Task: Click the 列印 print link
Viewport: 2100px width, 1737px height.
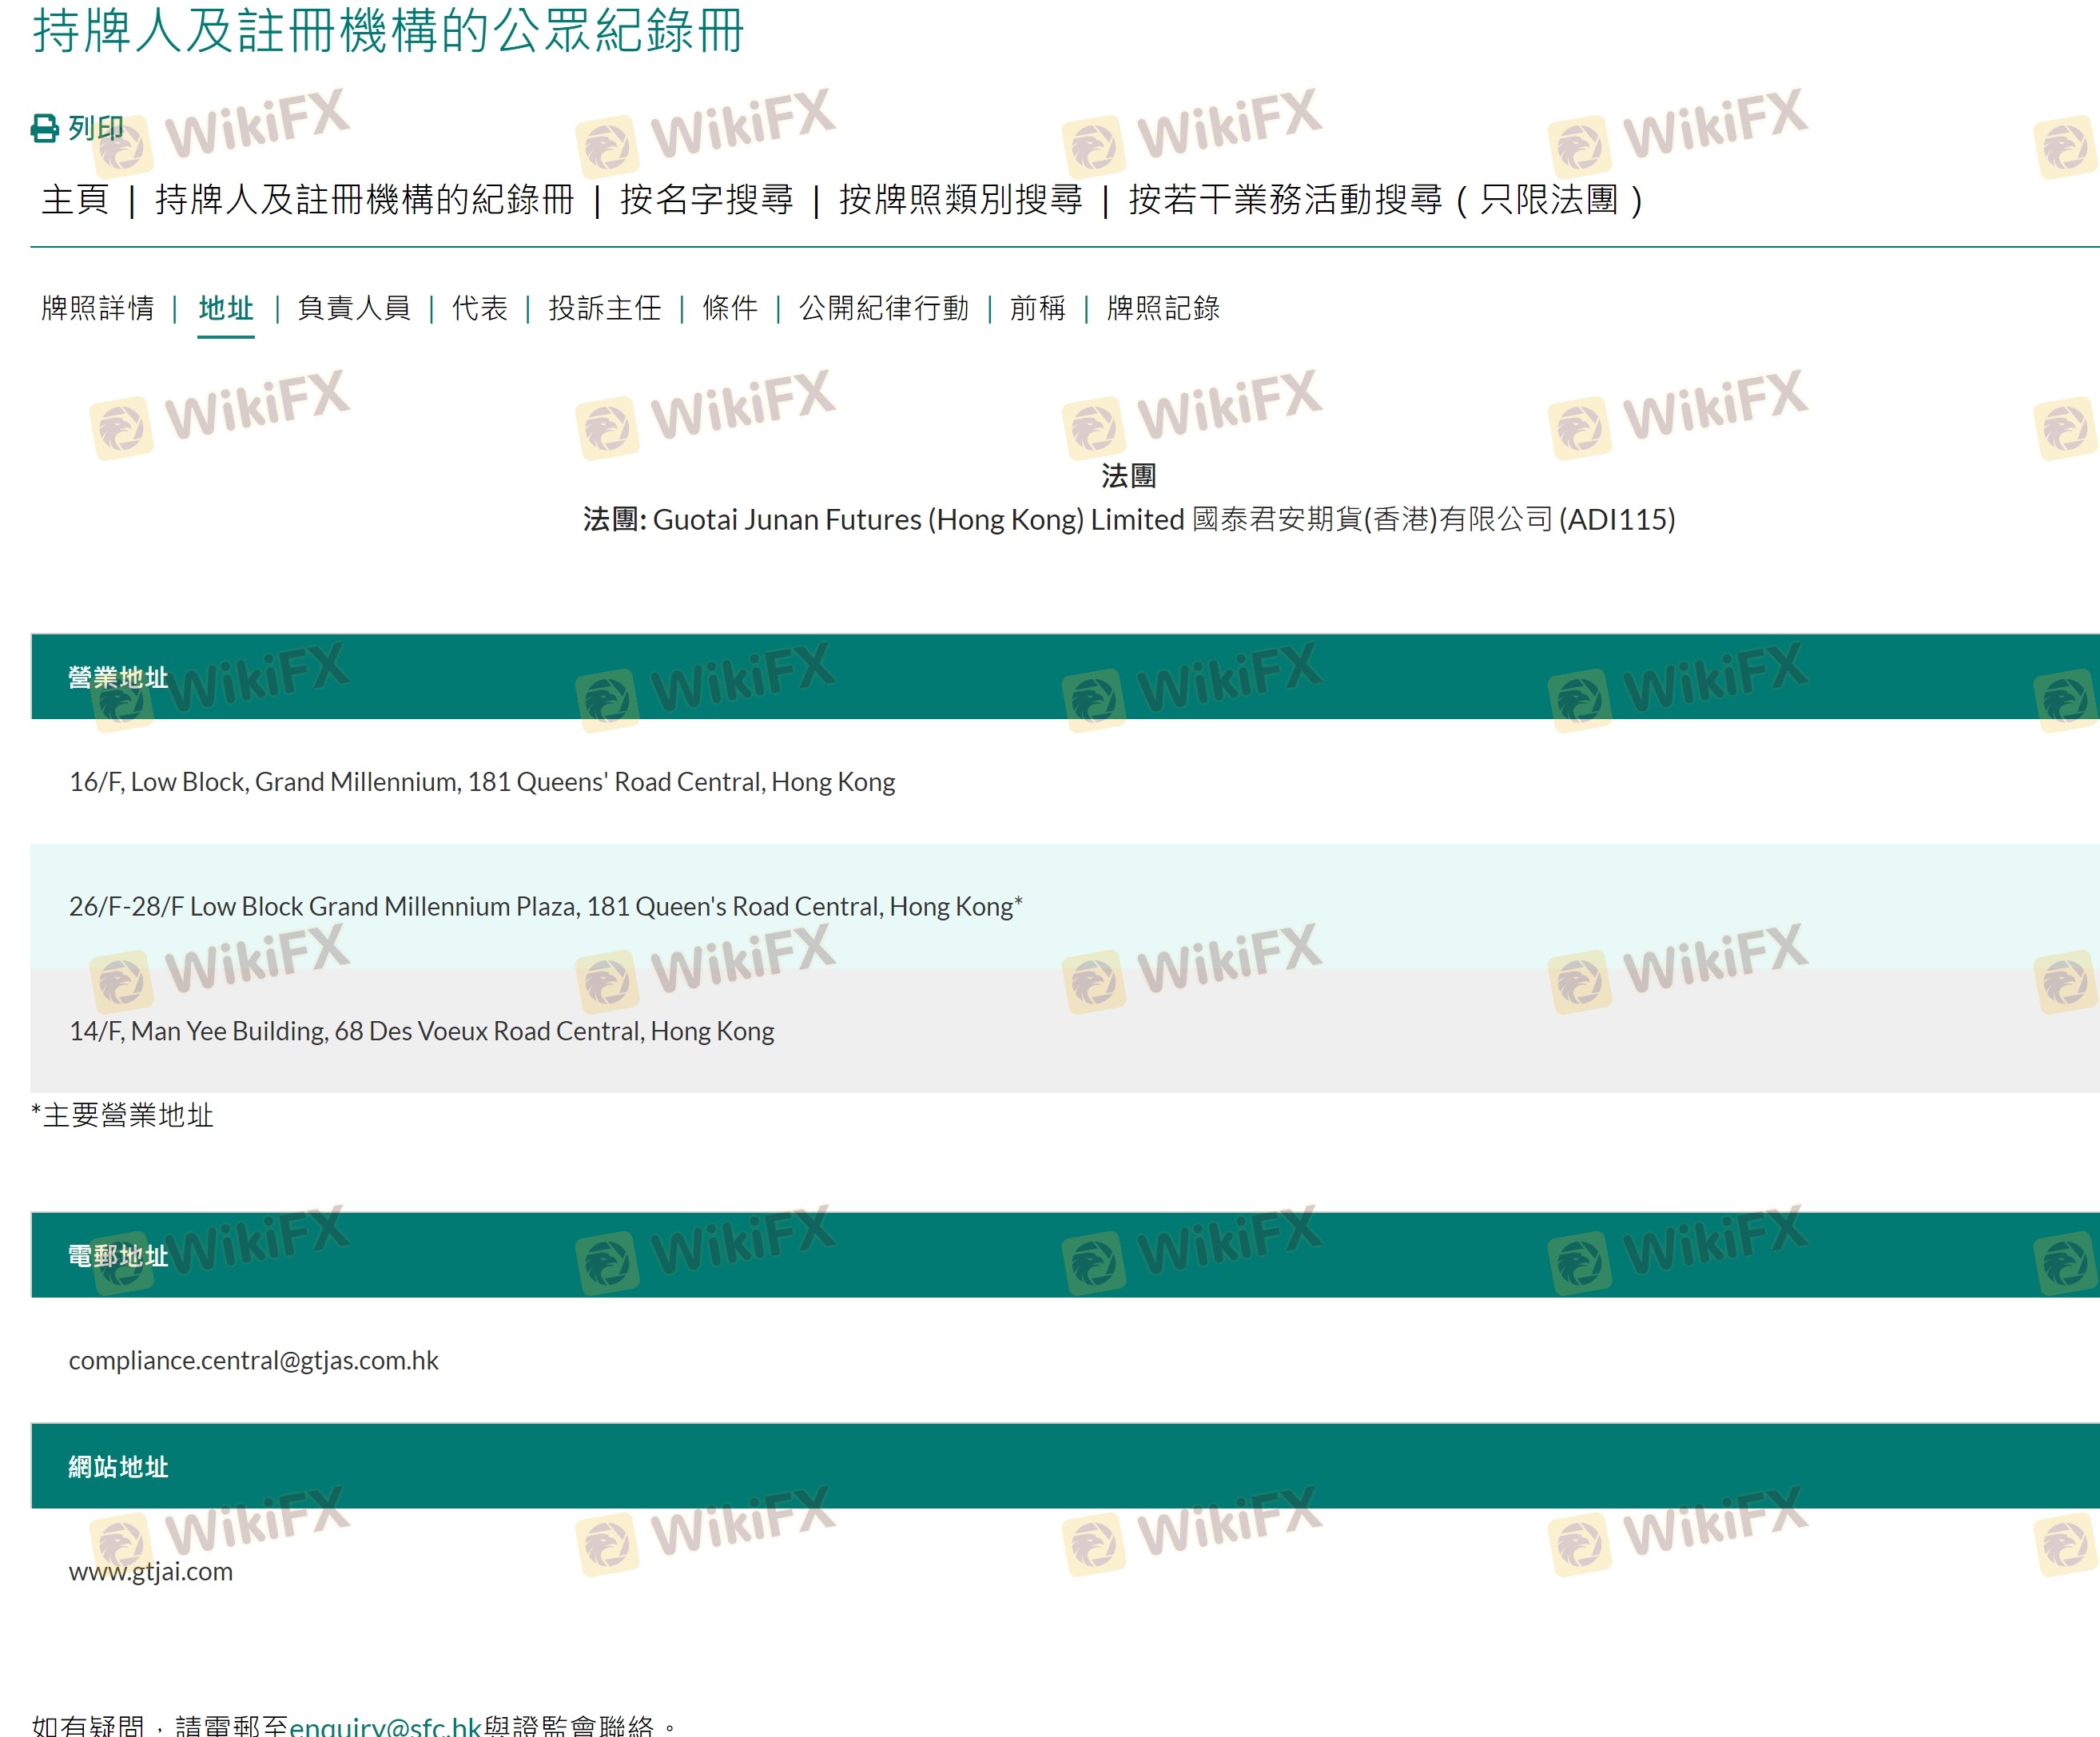Action: pyautogui.click(x=96, y=129)
